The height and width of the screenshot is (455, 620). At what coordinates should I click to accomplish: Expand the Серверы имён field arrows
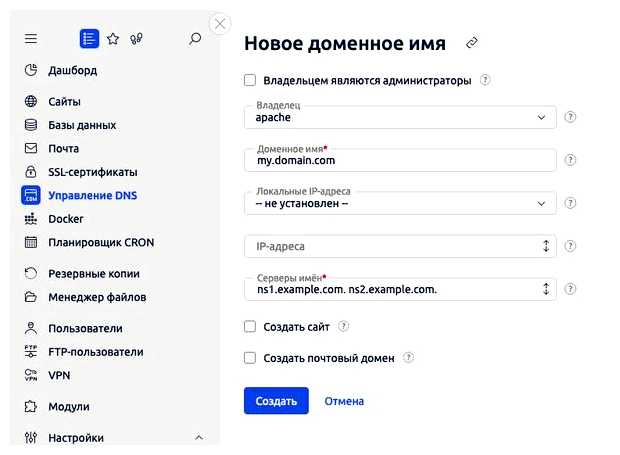(546, 289)
